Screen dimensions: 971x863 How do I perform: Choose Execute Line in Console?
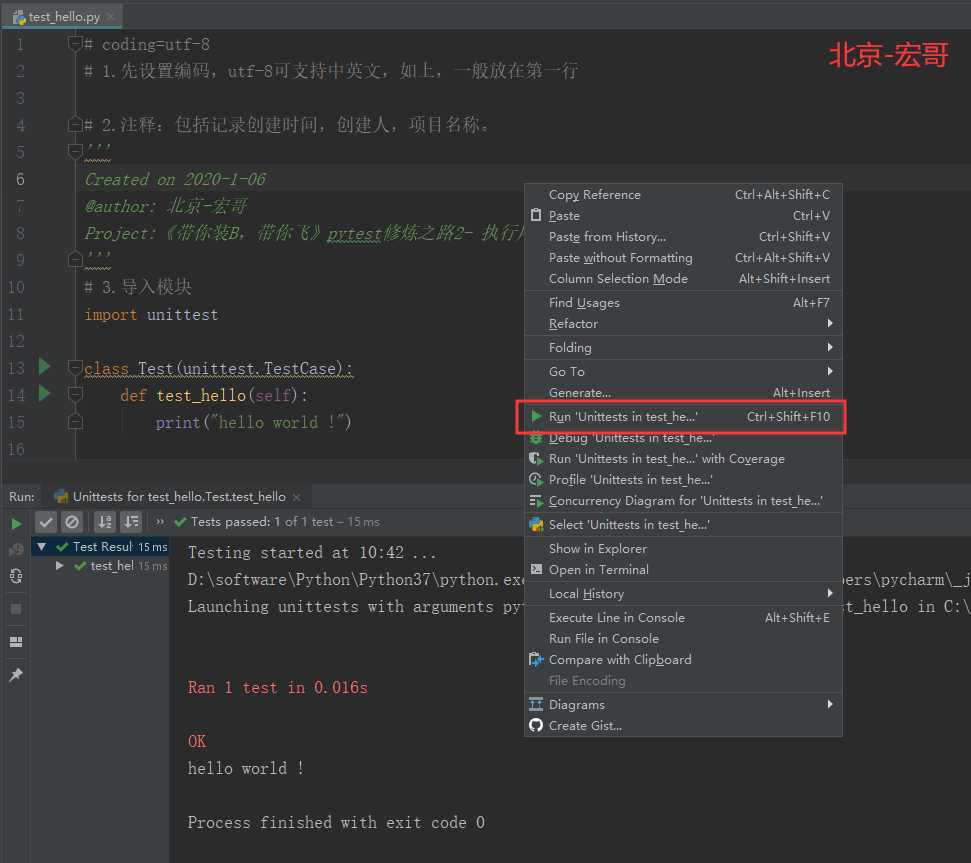click(x=683, y=618)
